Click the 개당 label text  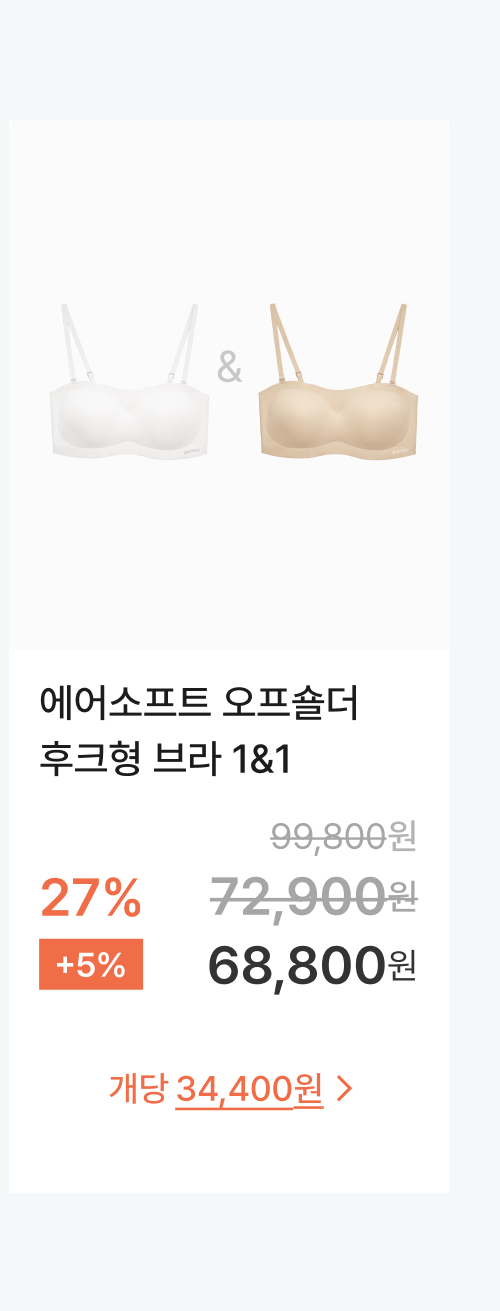tap(138, 1088)
